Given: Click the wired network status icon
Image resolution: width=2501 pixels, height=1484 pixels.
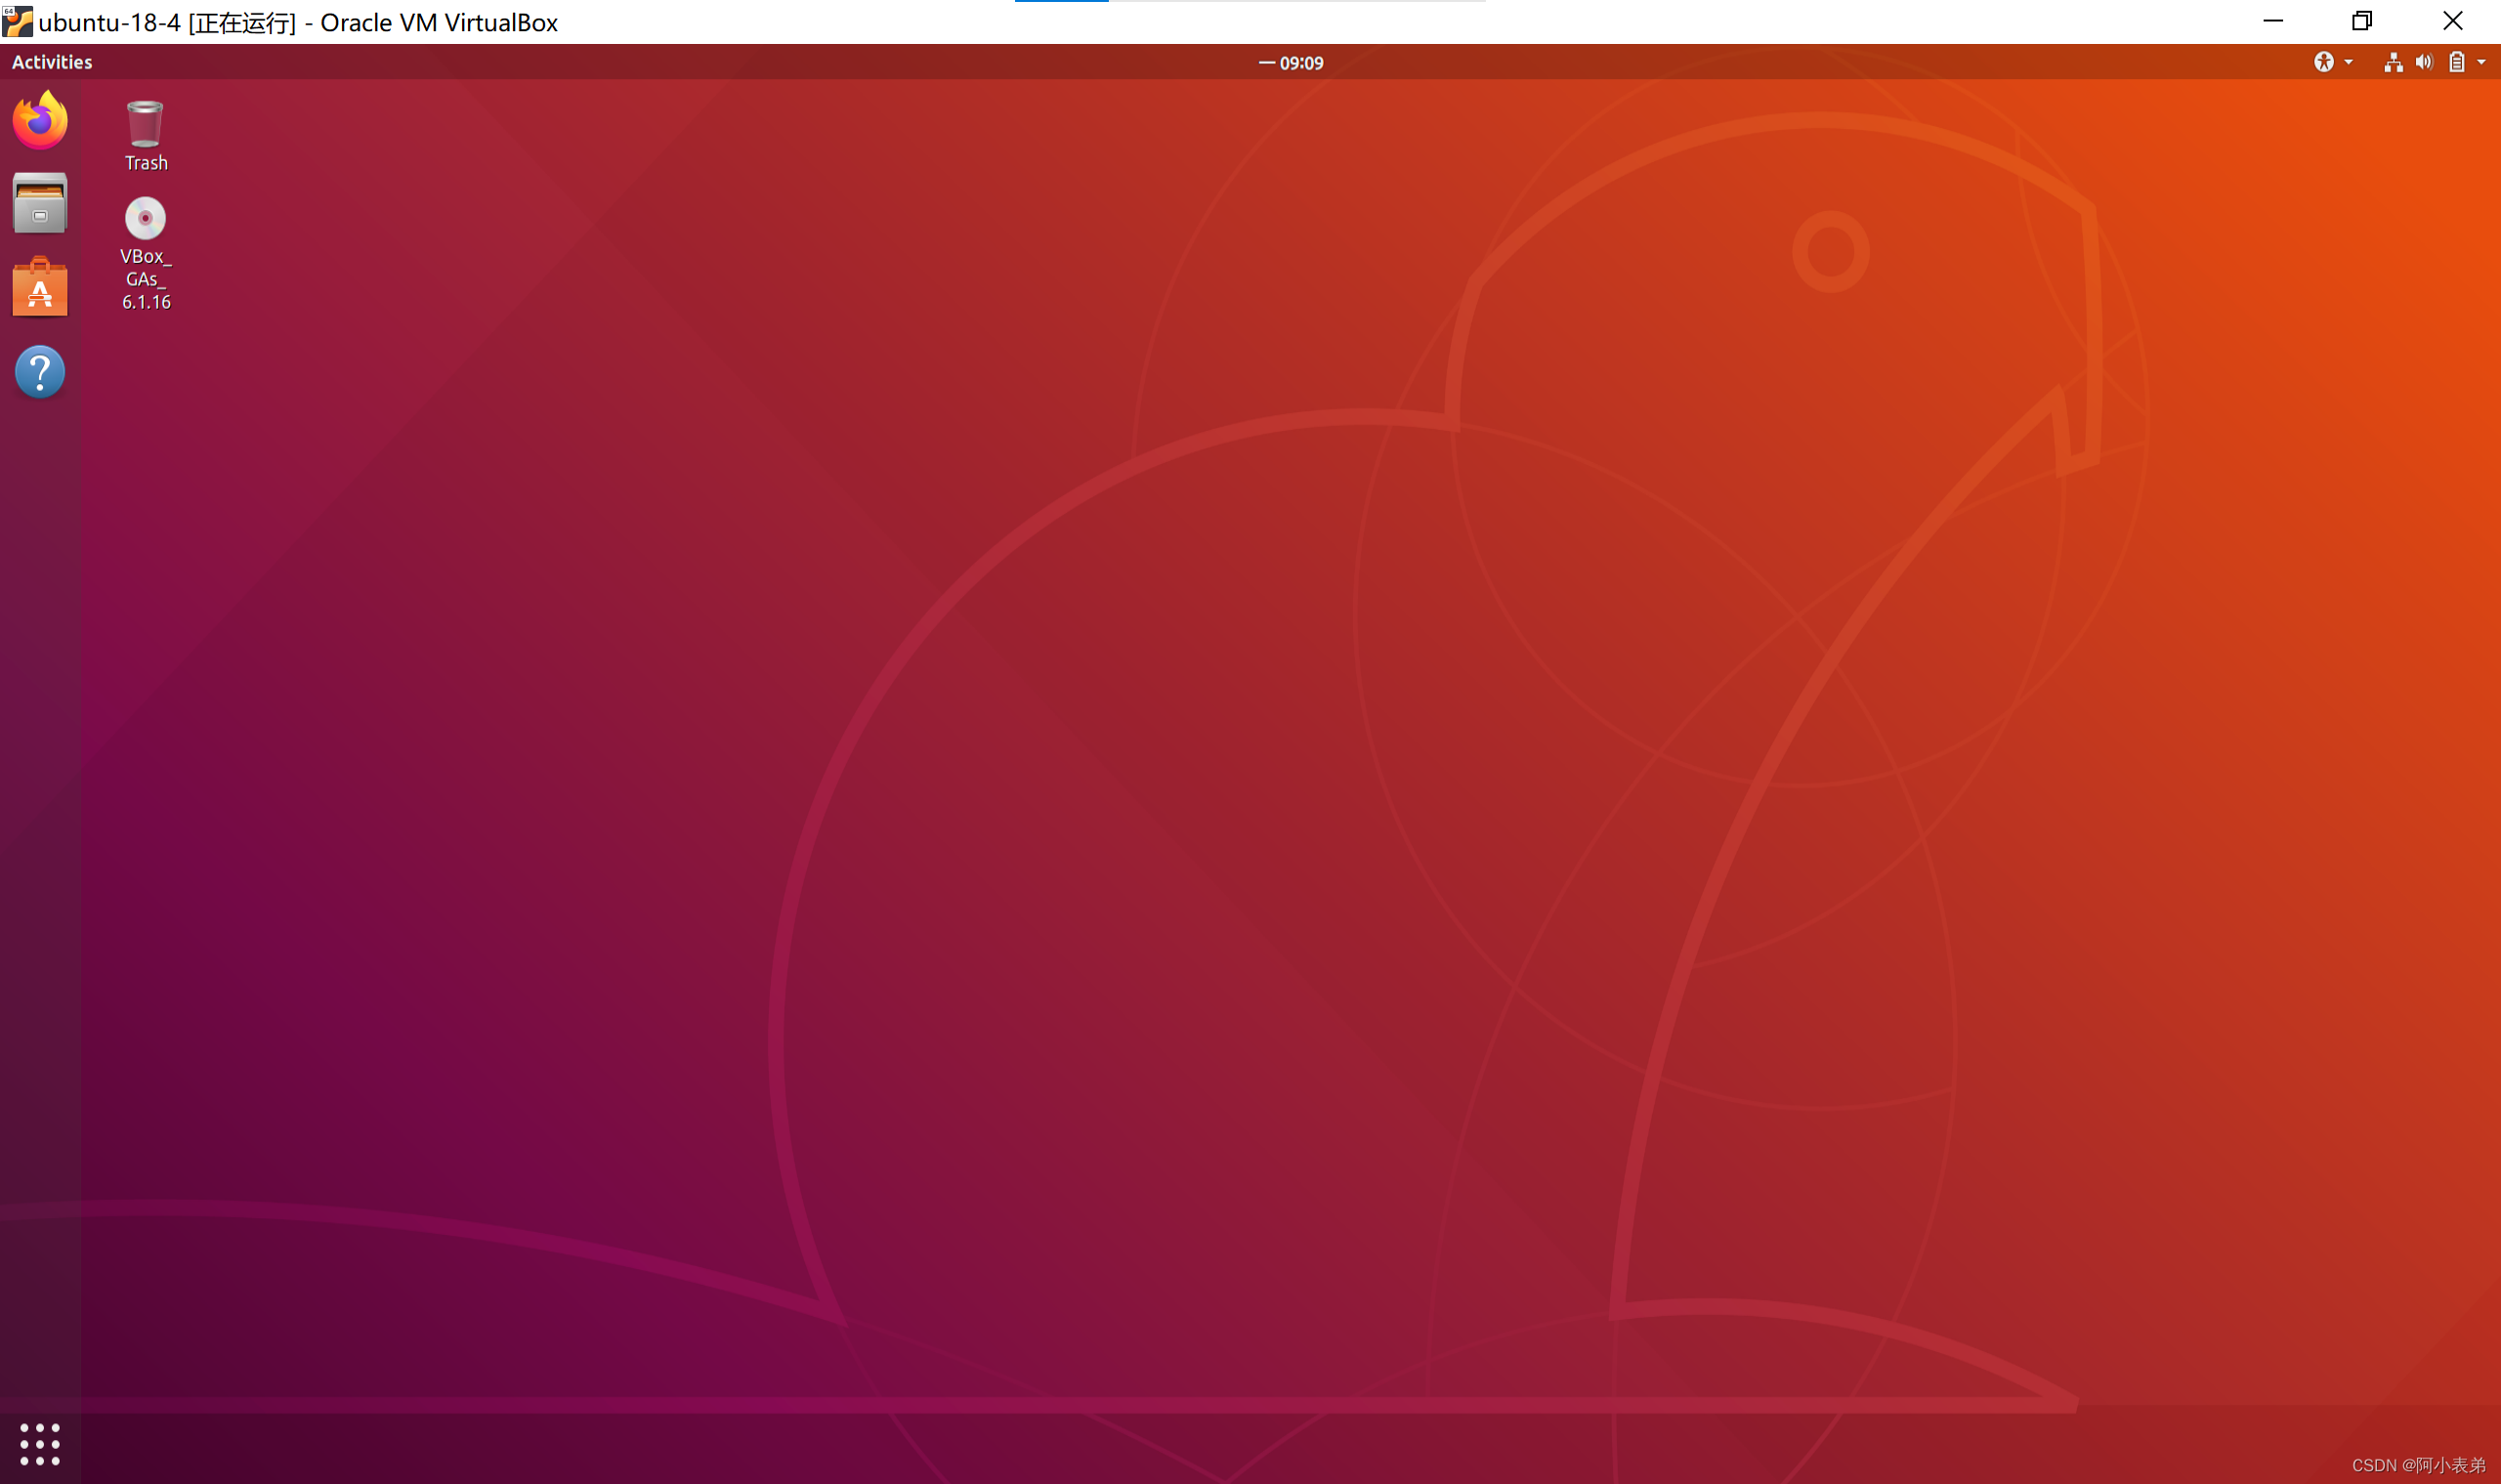Looking at the screenshot, I should [2392, 63].
